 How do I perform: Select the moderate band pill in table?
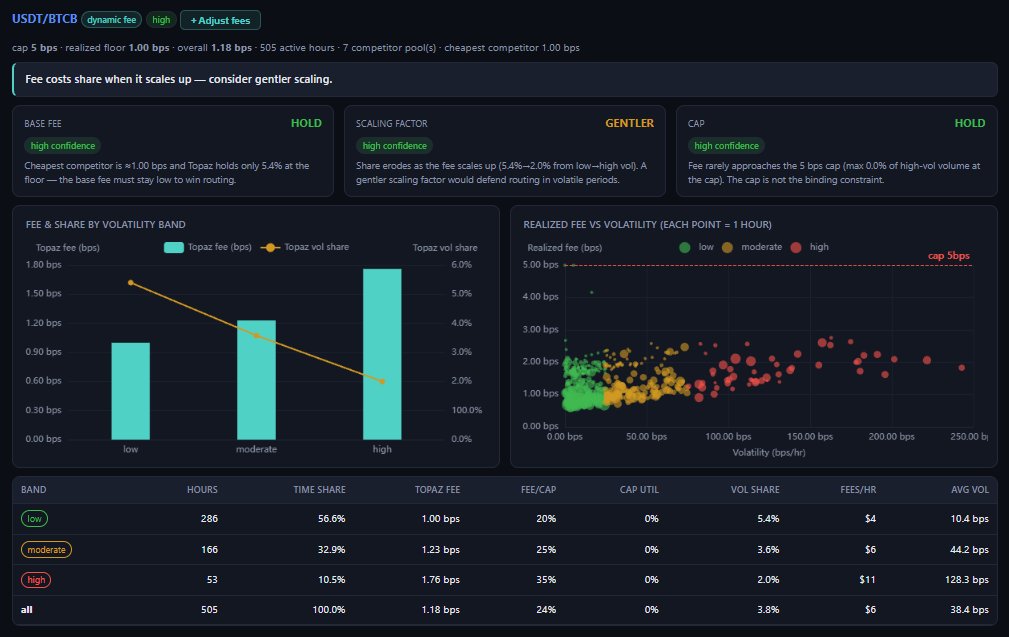pyautogui.click(x=46, y=549)
